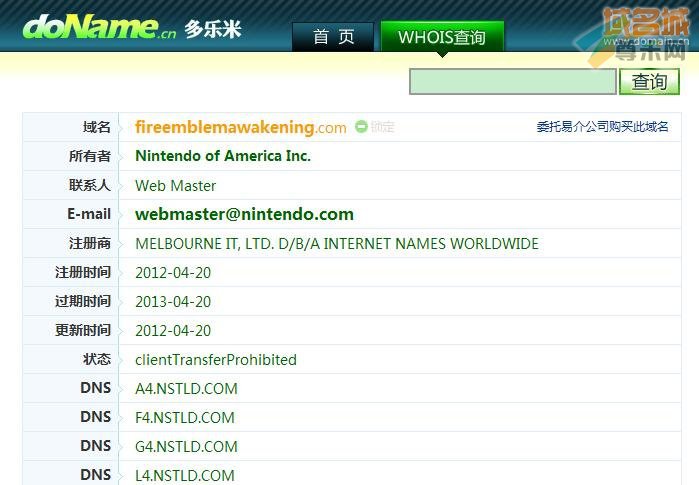Viewport: 699px width, 485px height.
Task: Open the 委托易介公司购买此域名 link
Action: (x=603, y=127)
